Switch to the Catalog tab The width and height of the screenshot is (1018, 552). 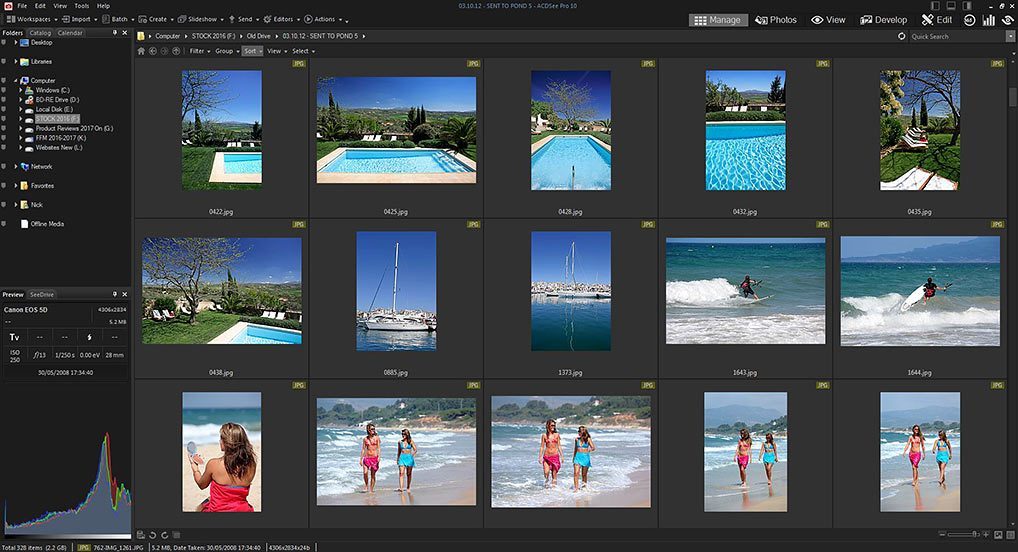pos(40,33)
